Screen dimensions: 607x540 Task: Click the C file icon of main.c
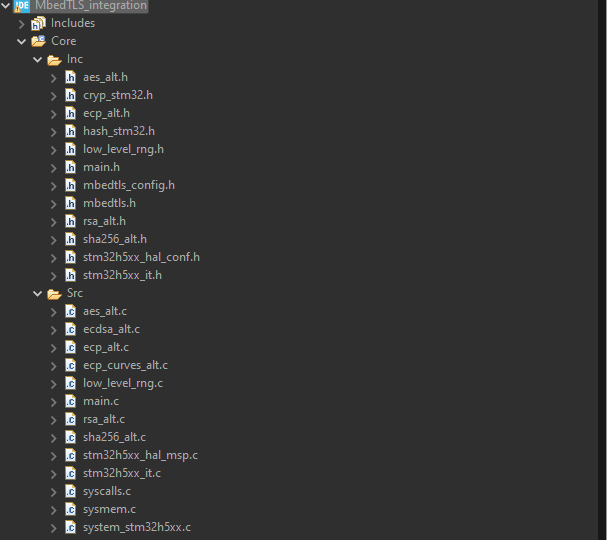click(70, 401)
